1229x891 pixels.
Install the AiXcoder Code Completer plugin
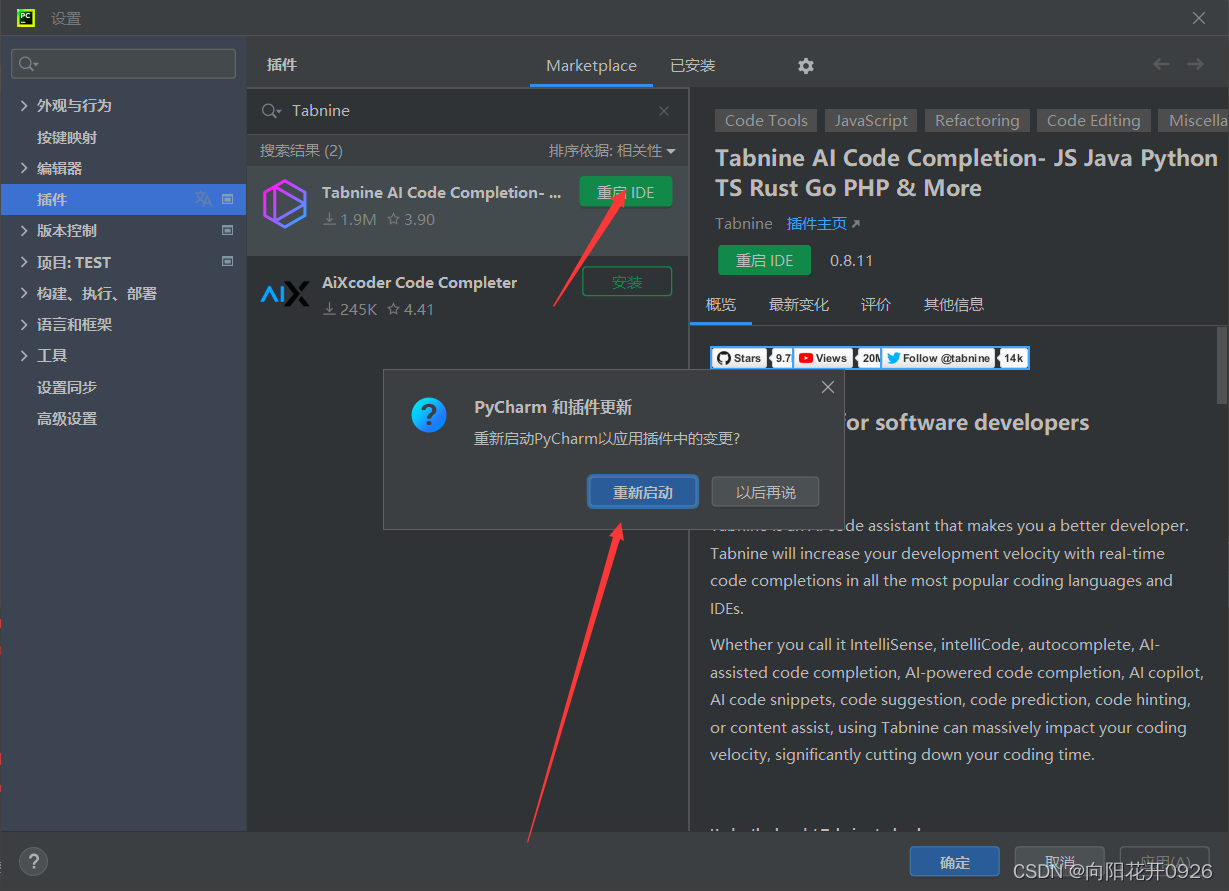627,282
